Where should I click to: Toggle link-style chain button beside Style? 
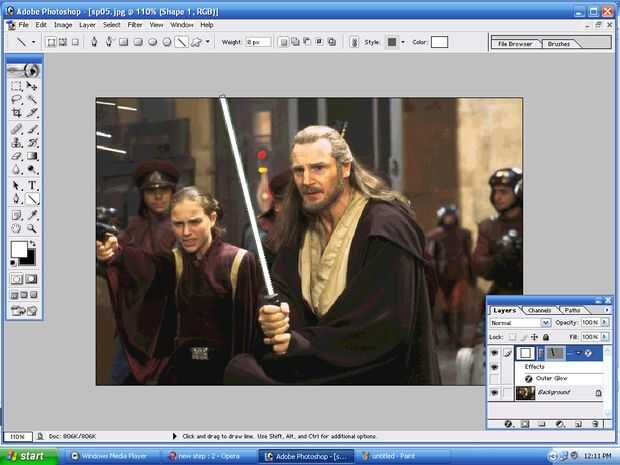click(354, 42)
